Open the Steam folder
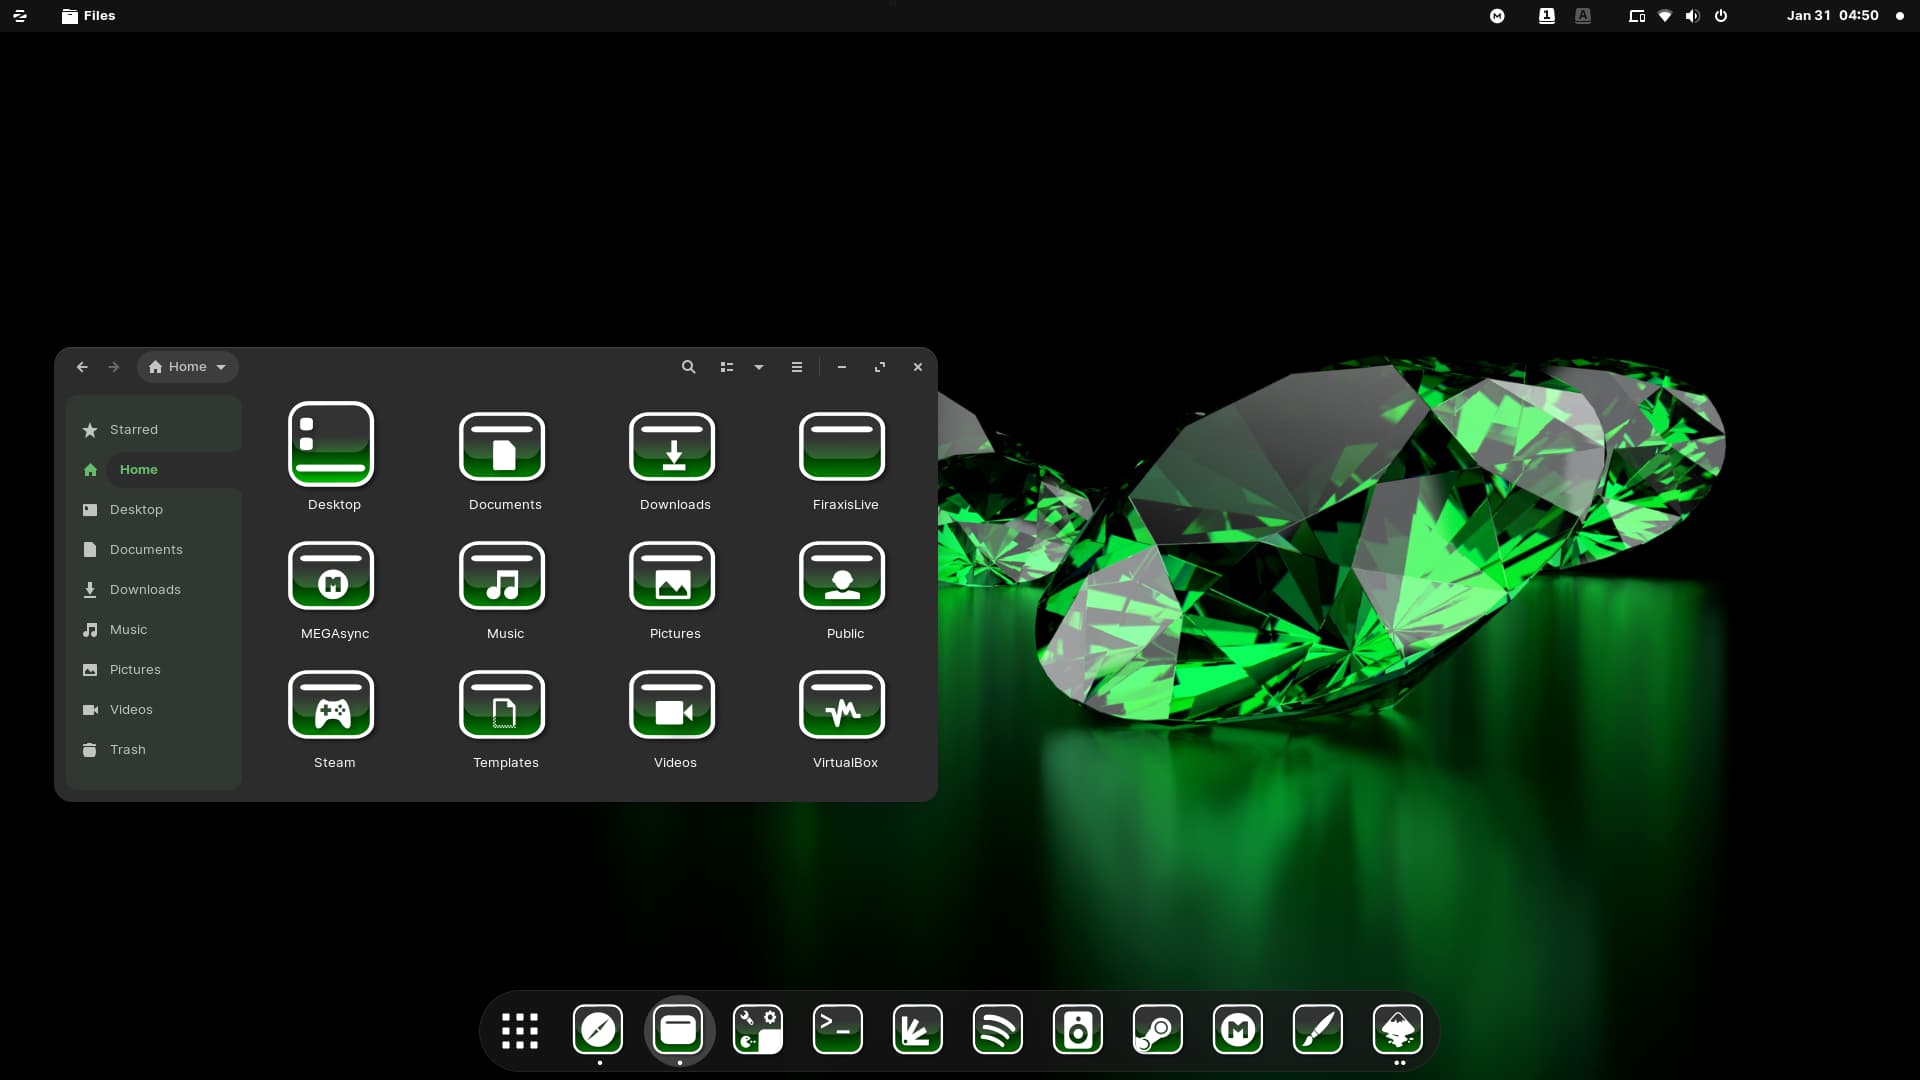This screenshot has height=1080, width=1920. 331,704
